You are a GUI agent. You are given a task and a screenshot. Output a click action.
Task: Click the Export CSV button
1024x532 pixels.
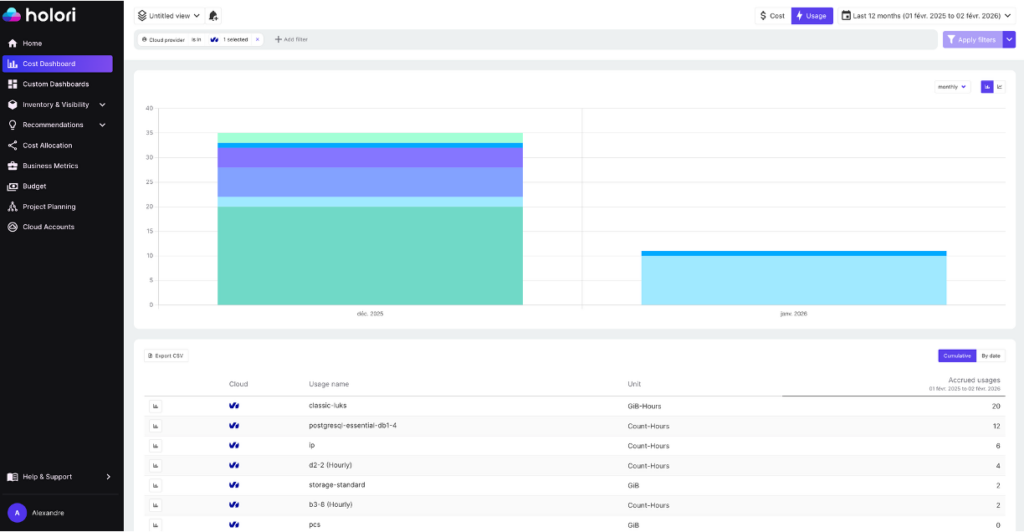click(166, 356)
